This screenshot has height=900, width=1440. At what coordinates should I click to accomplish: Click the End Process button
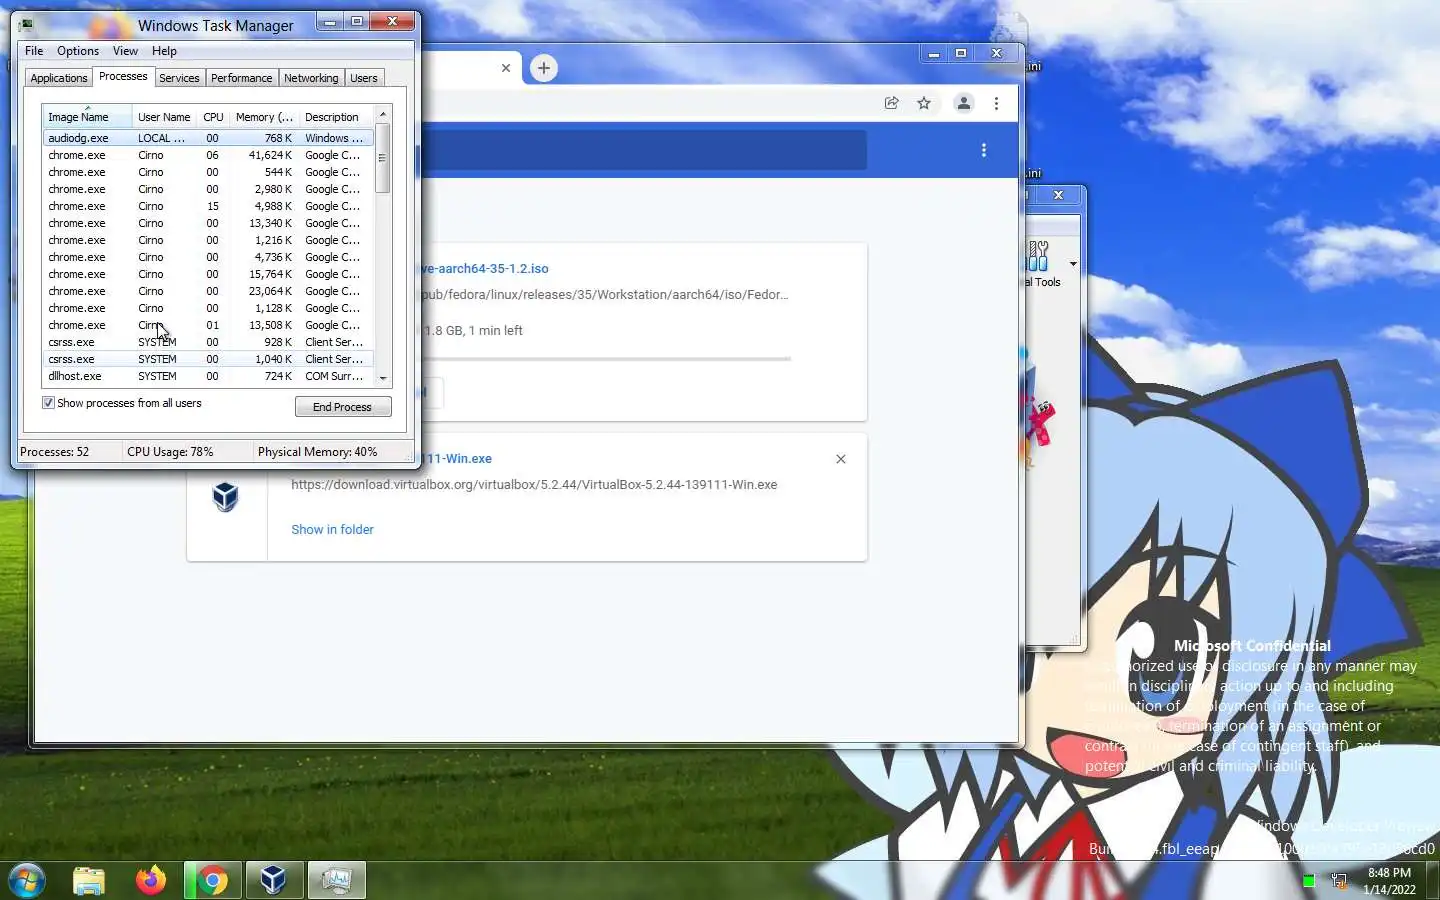(343, 407)
